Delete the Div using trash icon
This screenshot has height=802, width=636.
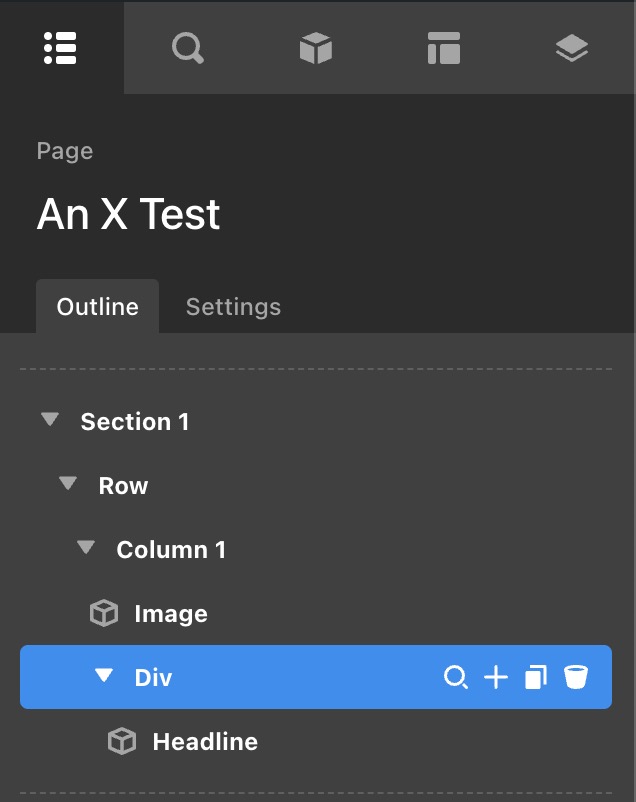(575, 678)
